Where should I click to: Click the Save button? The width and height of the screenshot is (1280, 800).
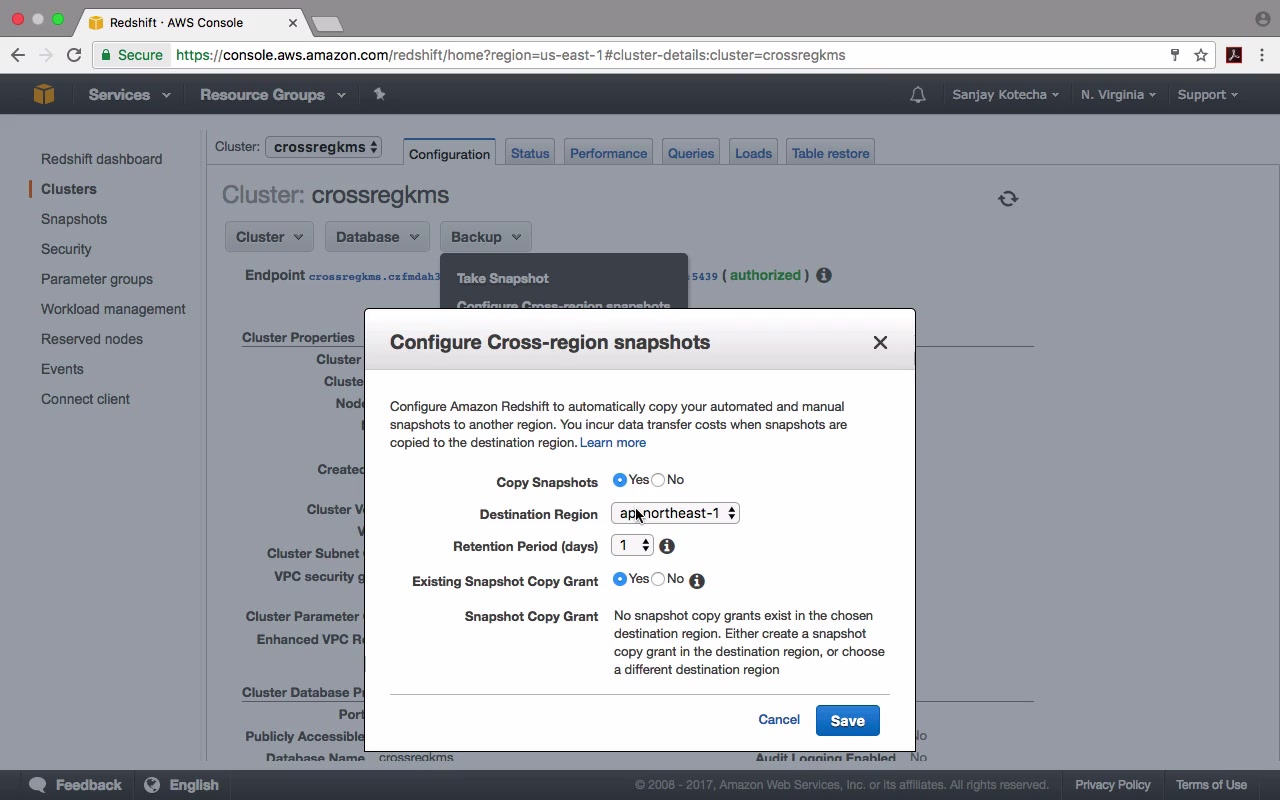coord(847,721)
